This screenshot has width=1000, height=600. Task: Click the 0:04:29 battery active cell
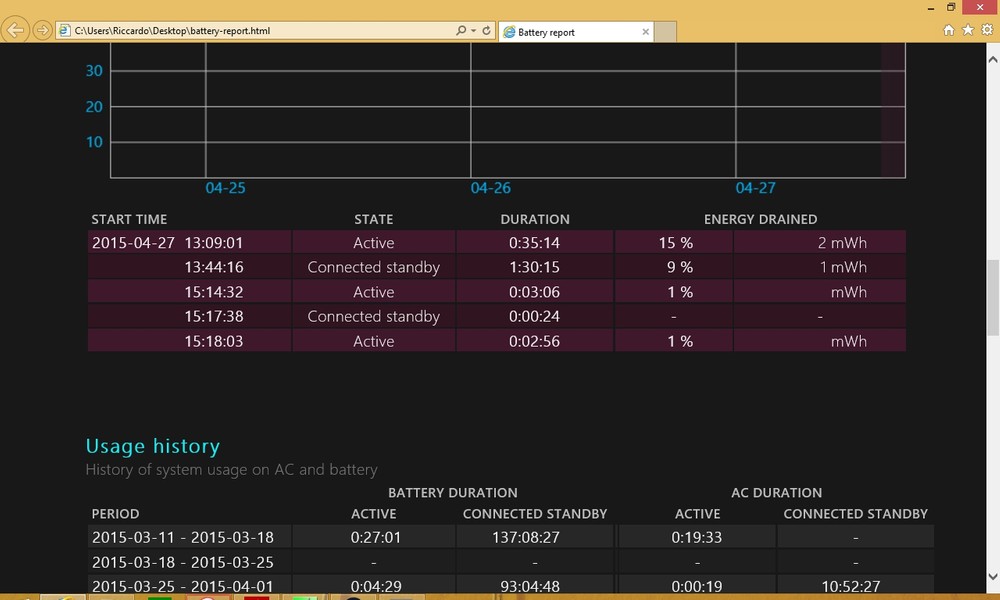click(376, 586)
